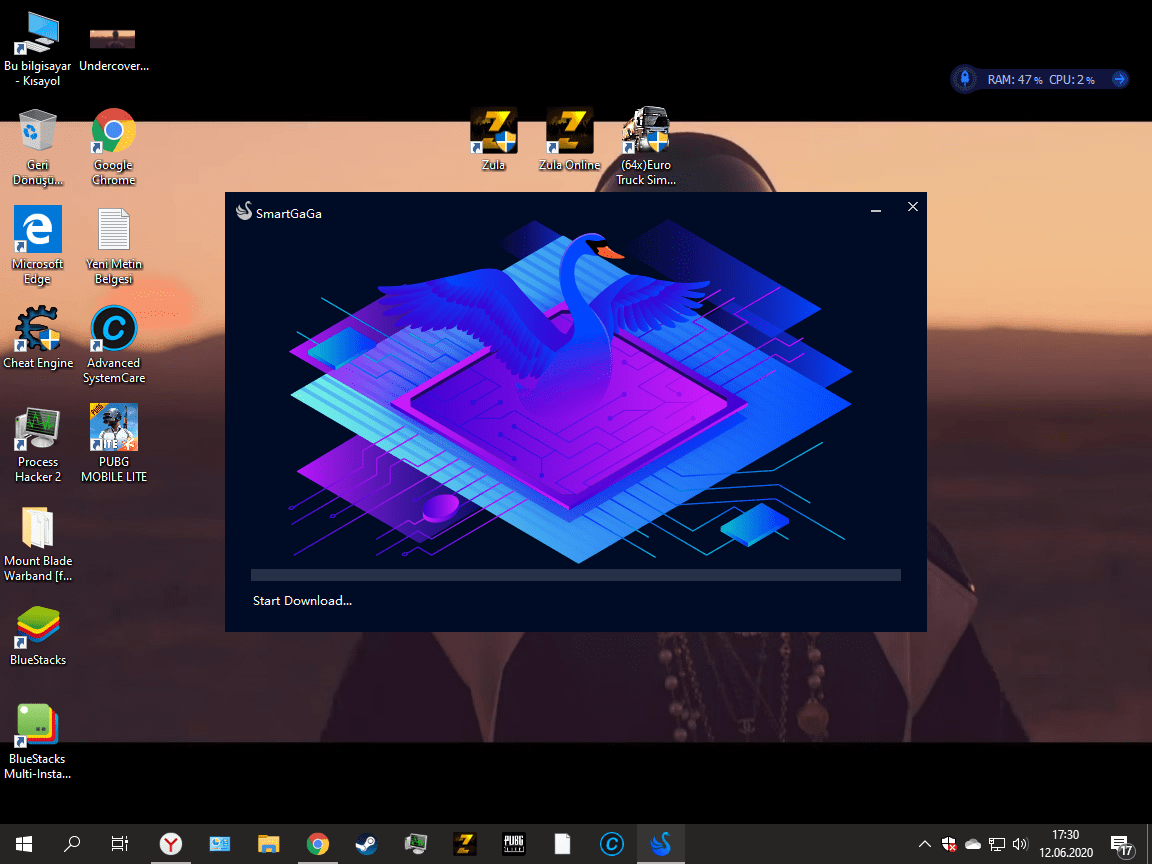
Task: Open Task View from taskbar
Action: coord(119,844)
